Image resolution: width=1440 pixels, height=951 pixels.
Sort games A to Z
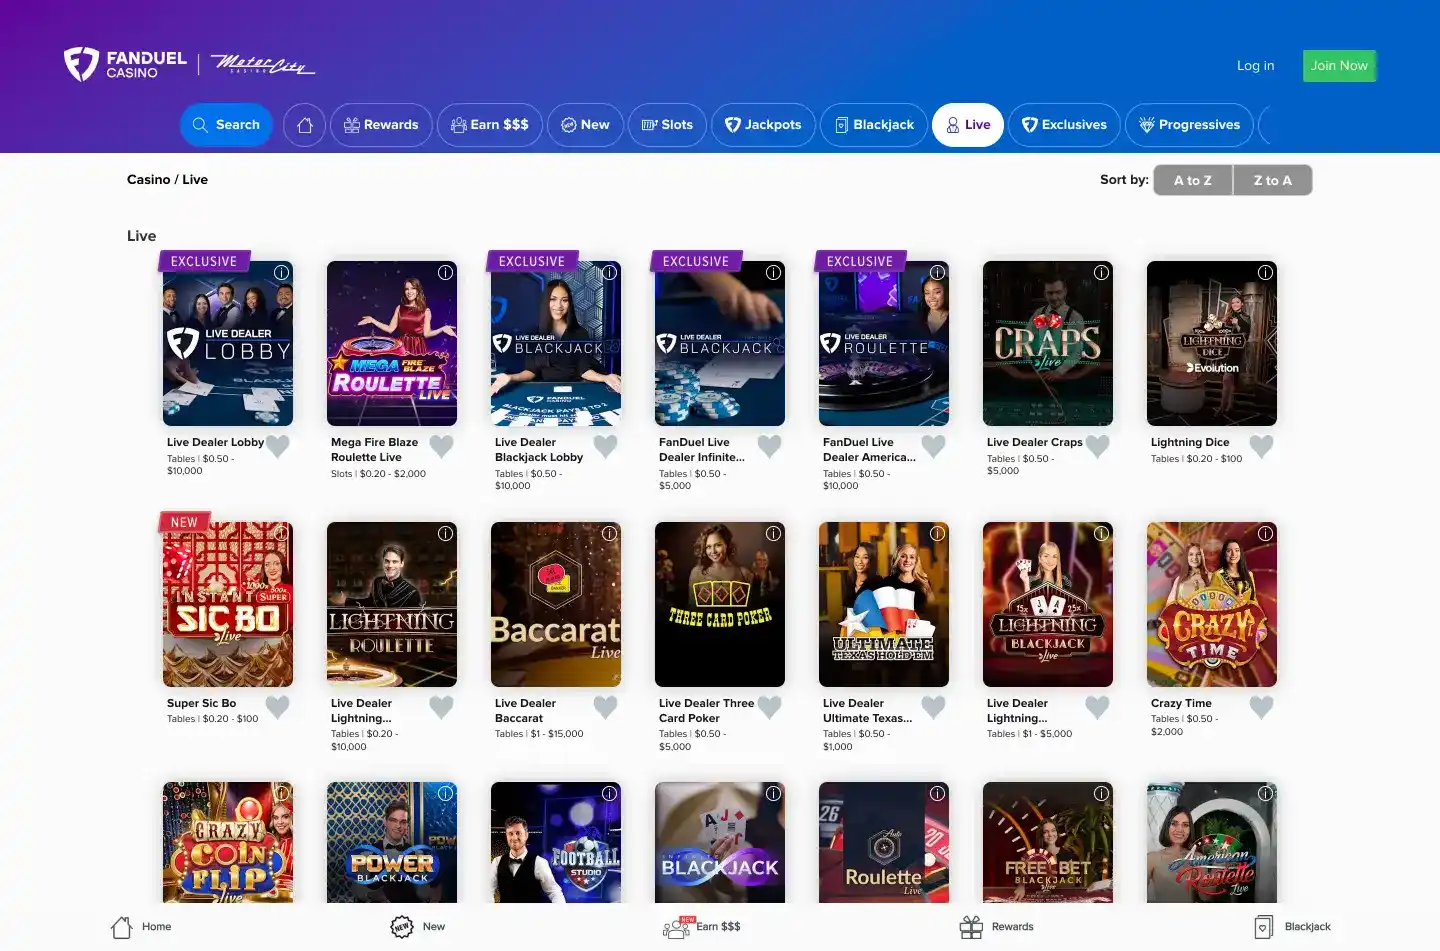coord(1193,180)
